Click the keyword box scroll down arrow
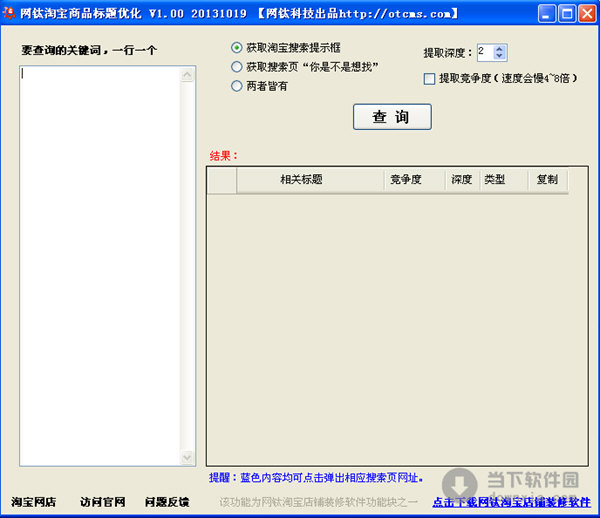The image size is (600, 518). (188, 457)
